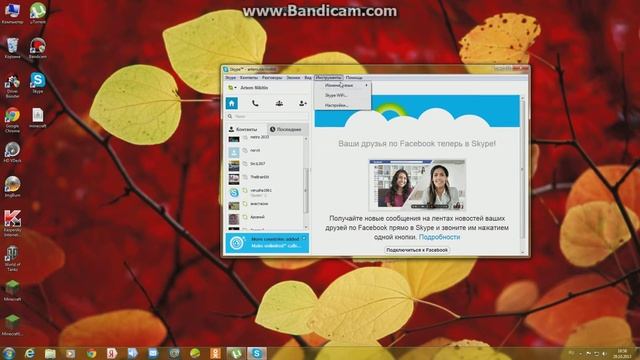Select the Google Chrome desktop shortcut

click(x=12, y=120)
